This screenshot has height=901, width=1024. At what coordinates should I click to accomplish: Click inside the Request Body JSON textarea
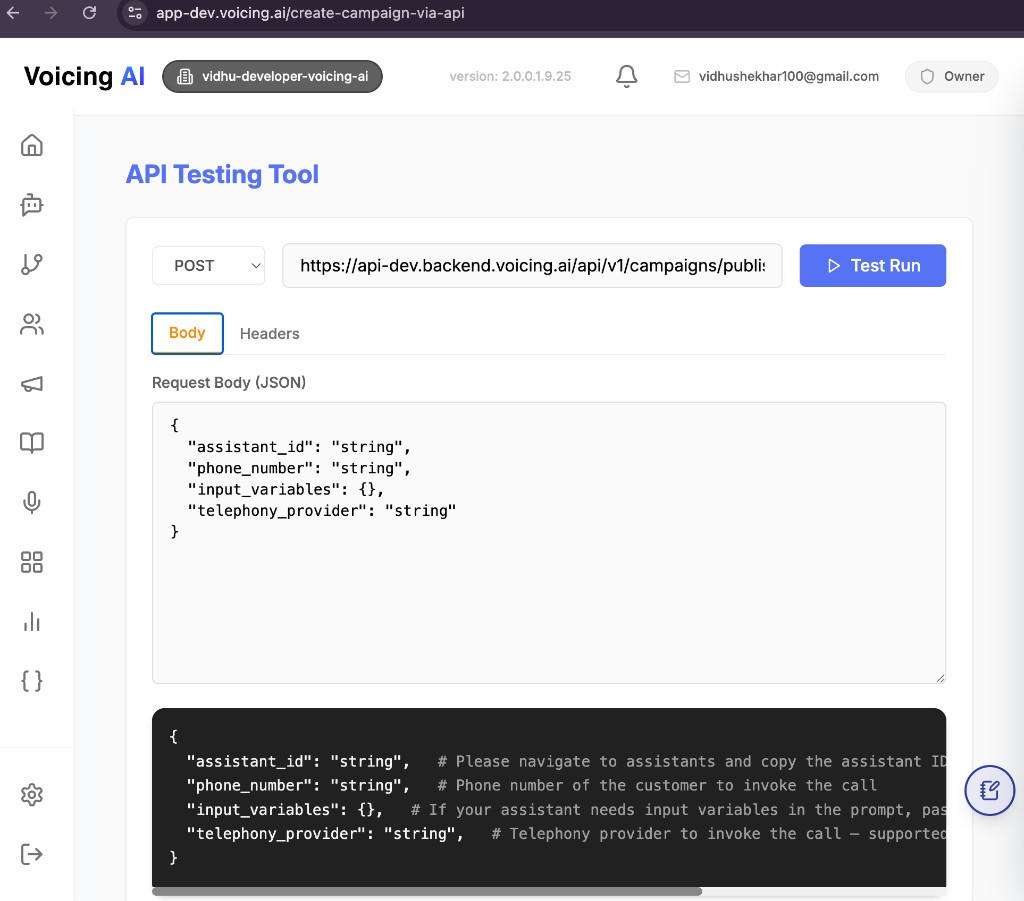click(x=549, y=543)
